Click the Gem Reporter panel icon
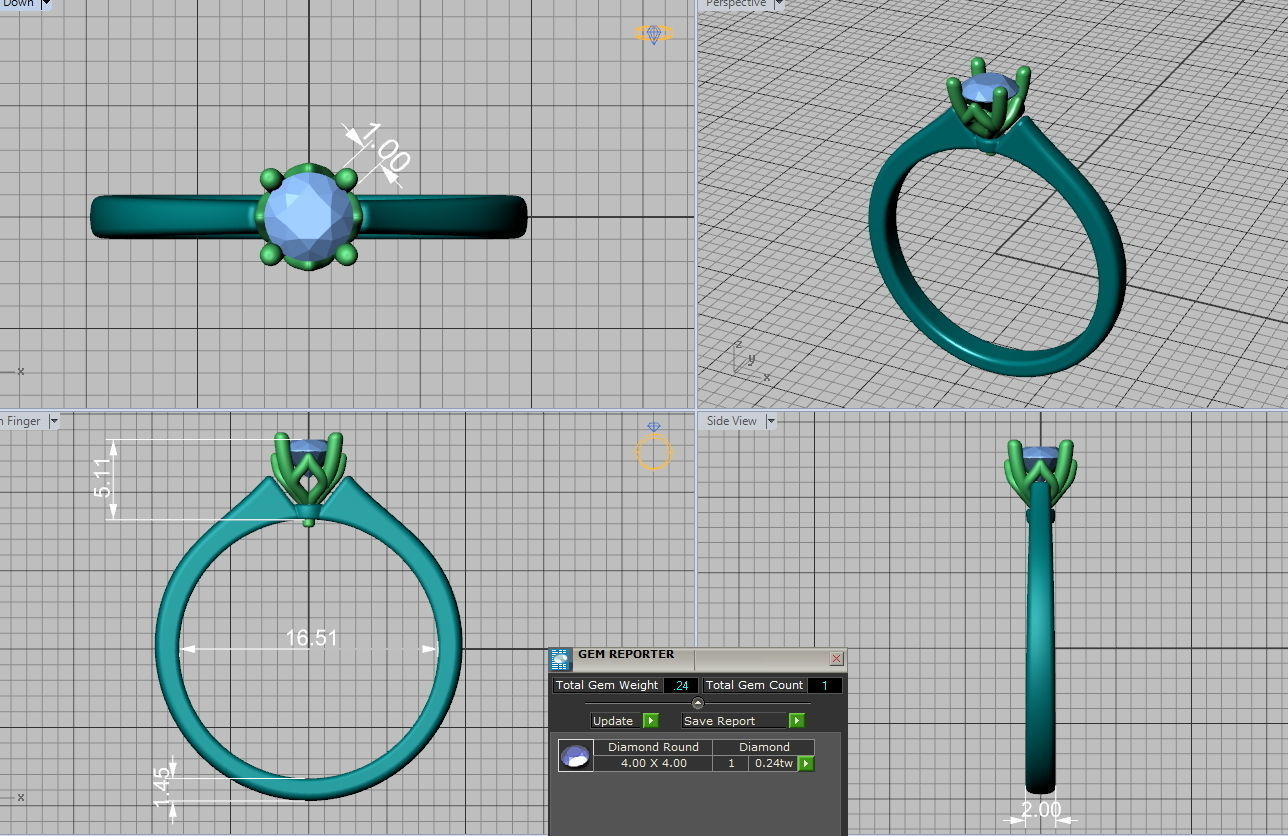The image size is (1288, 836). pos(561,658)
